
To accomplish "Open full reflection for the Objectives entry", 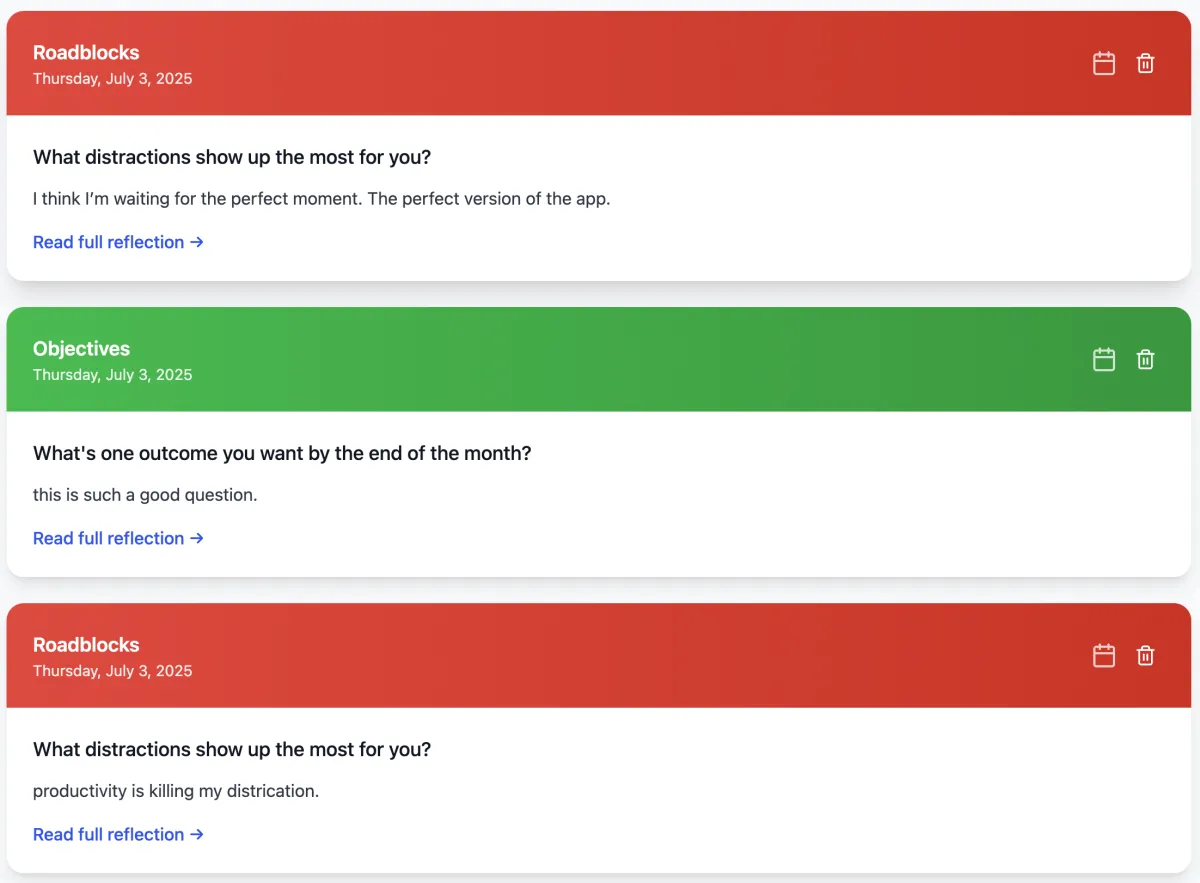I will (118, 538).
